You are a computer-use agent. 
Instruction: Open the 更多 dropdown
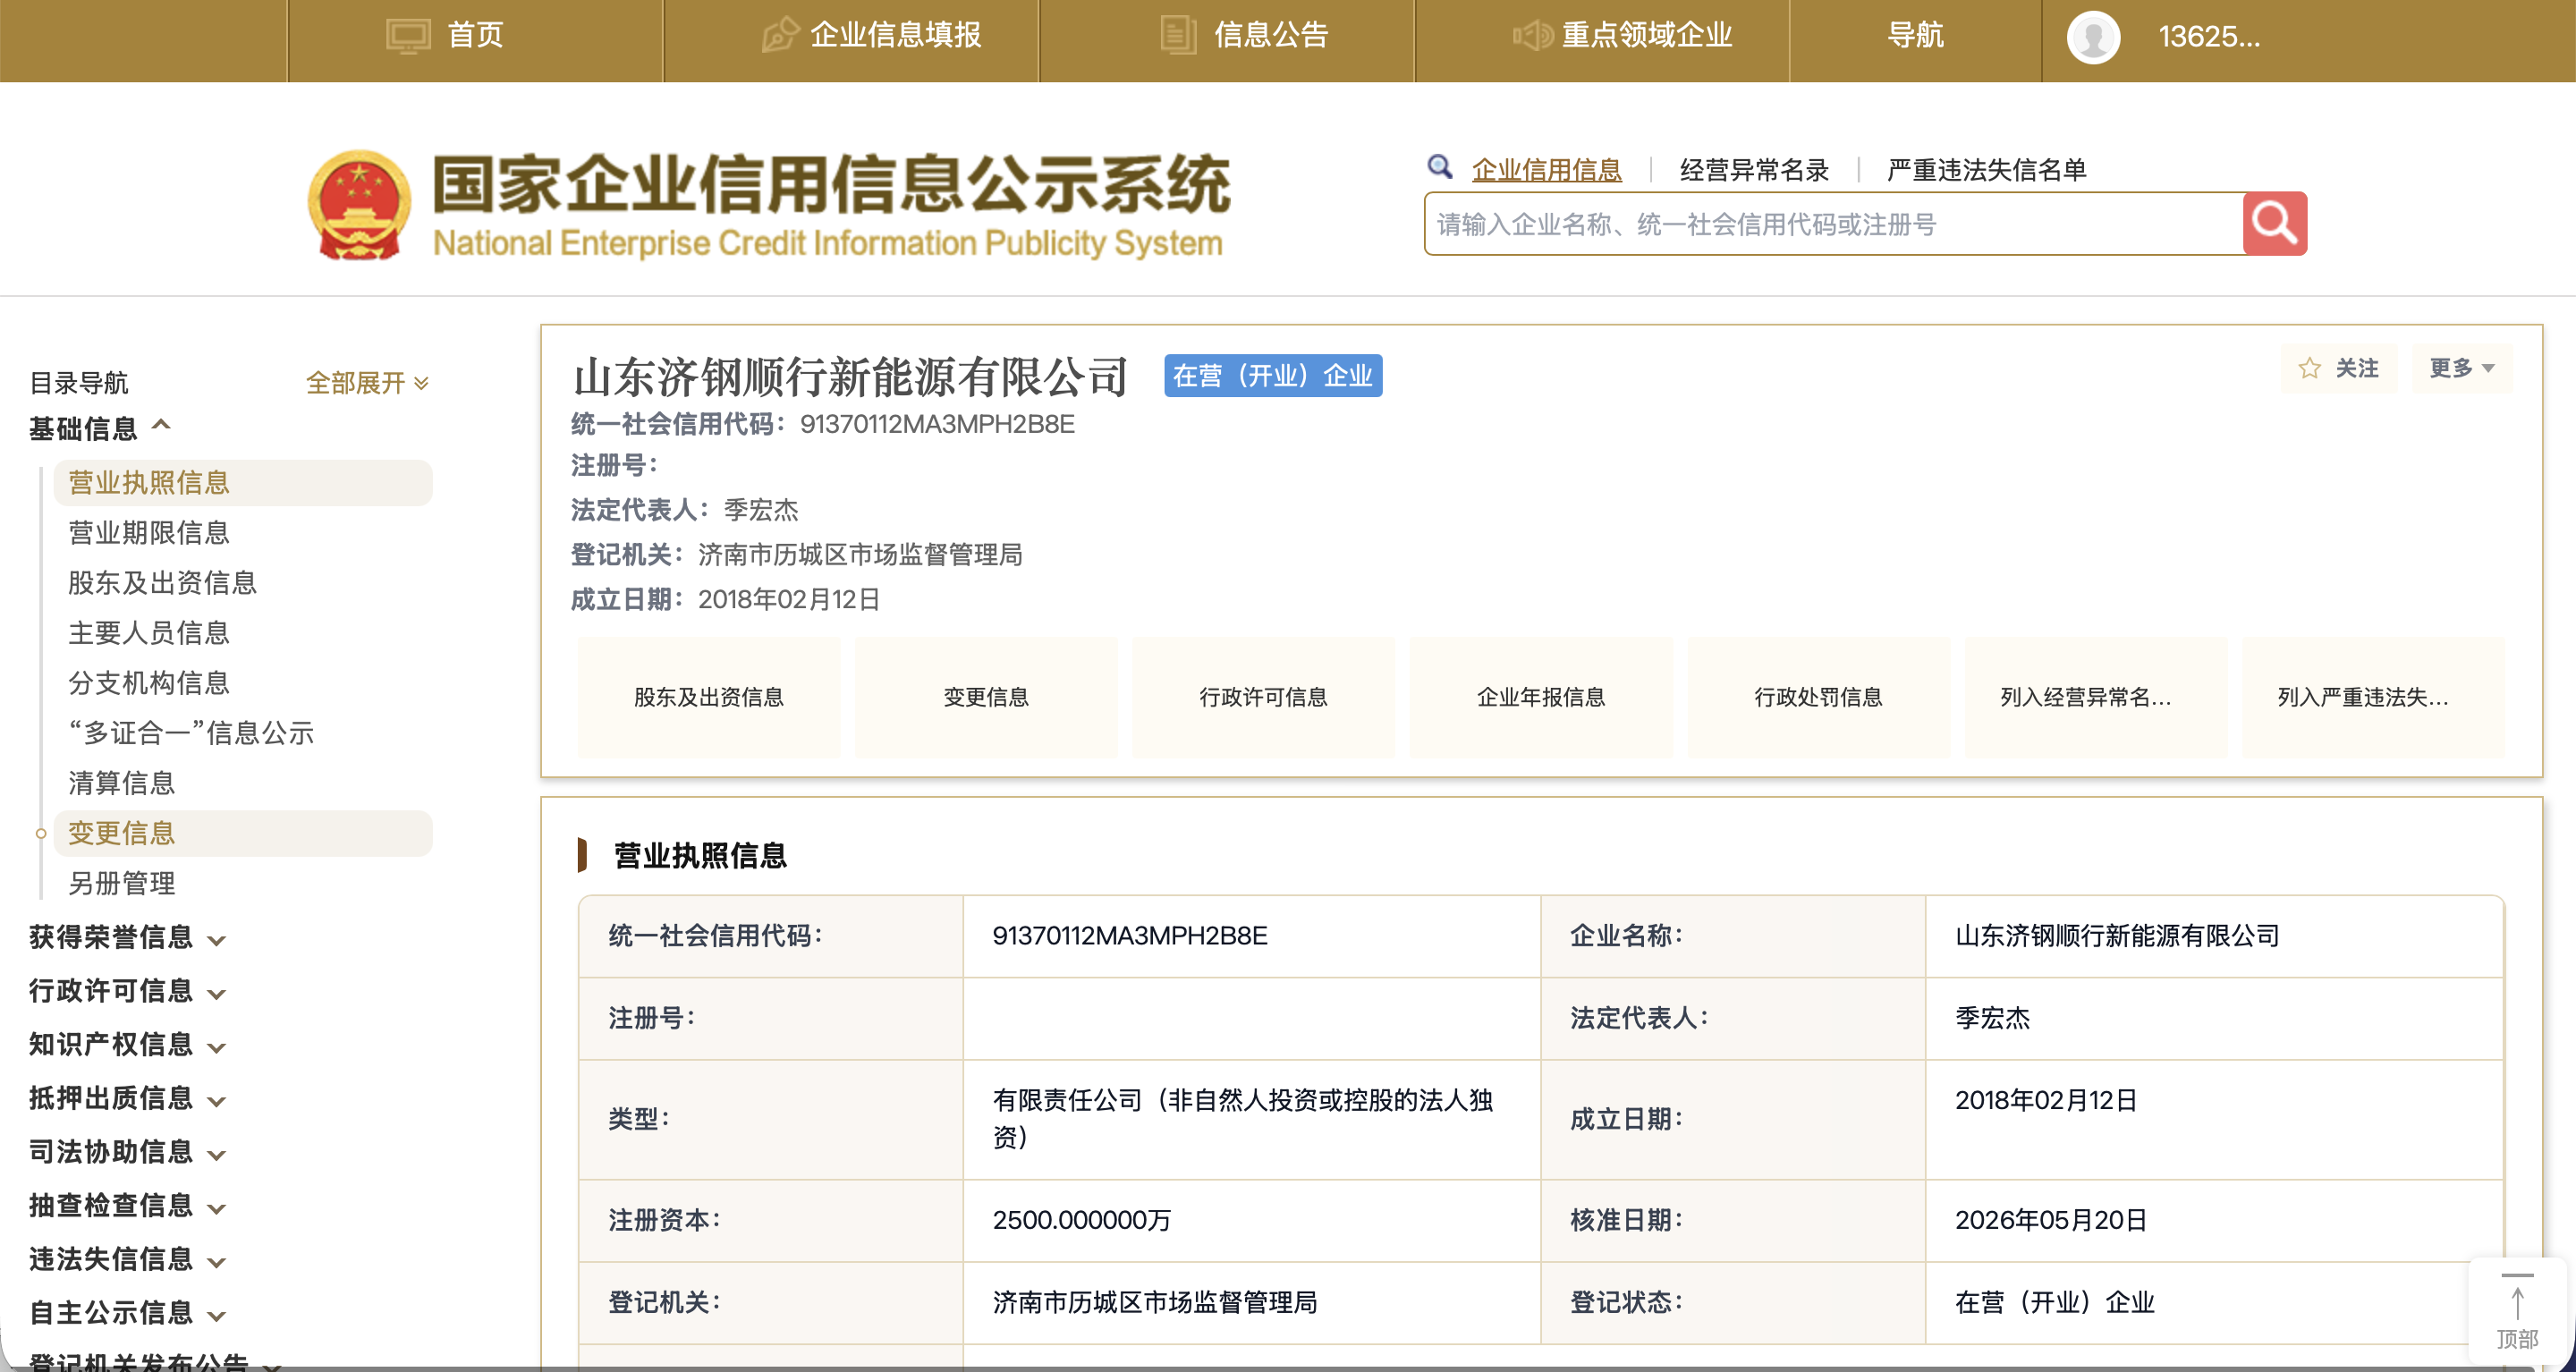[x=2461, y=368]
